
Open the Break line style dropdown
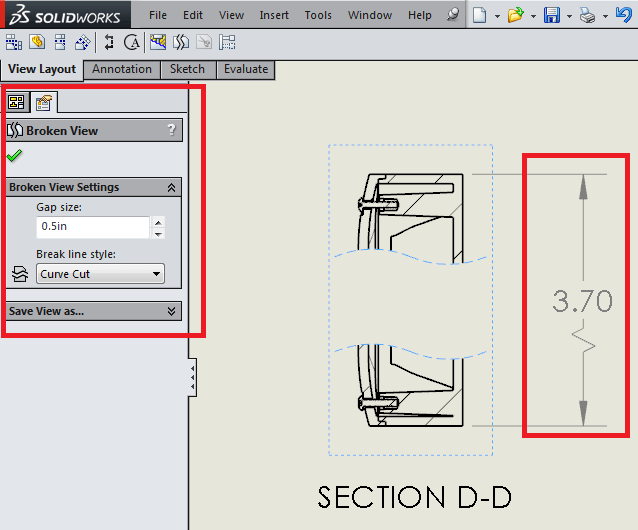(x=100, y=274)
